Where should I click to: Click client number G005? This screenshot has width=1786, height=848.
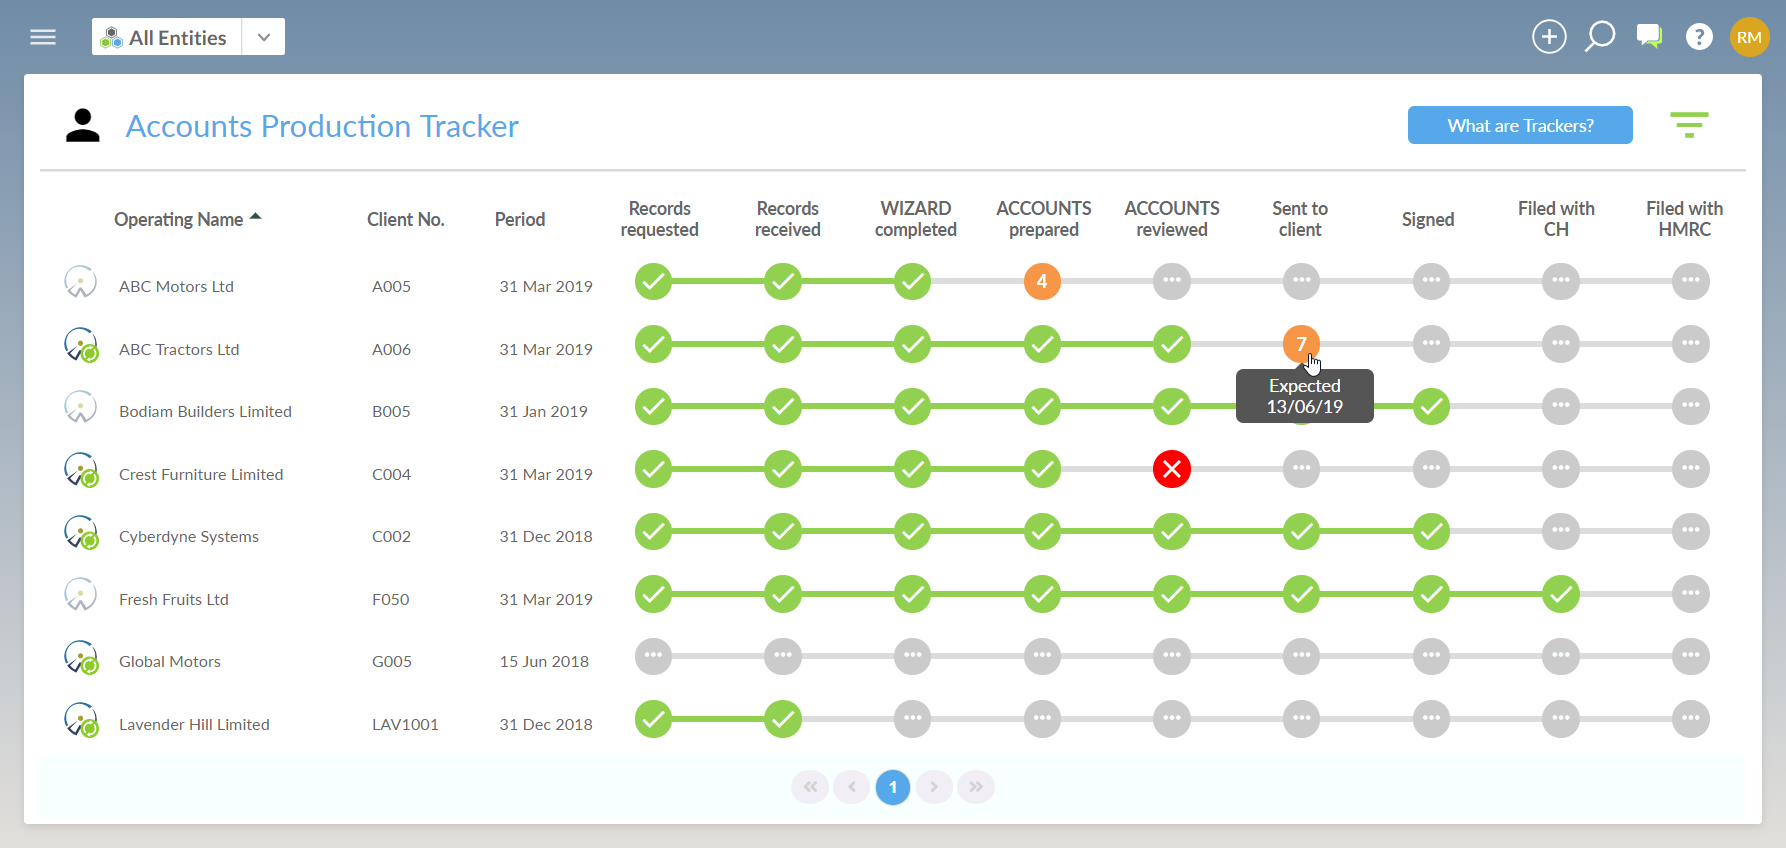(x=392, y=661)
